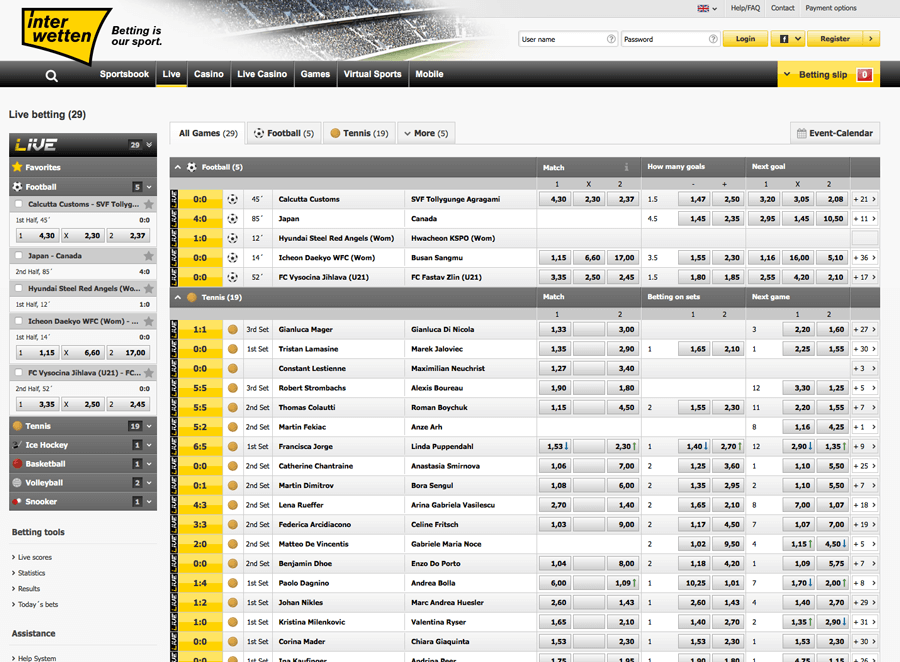This screenshot has width=900, height=662.
Task: Go to Virtual Sports
Action: click(x=373, y=74)
